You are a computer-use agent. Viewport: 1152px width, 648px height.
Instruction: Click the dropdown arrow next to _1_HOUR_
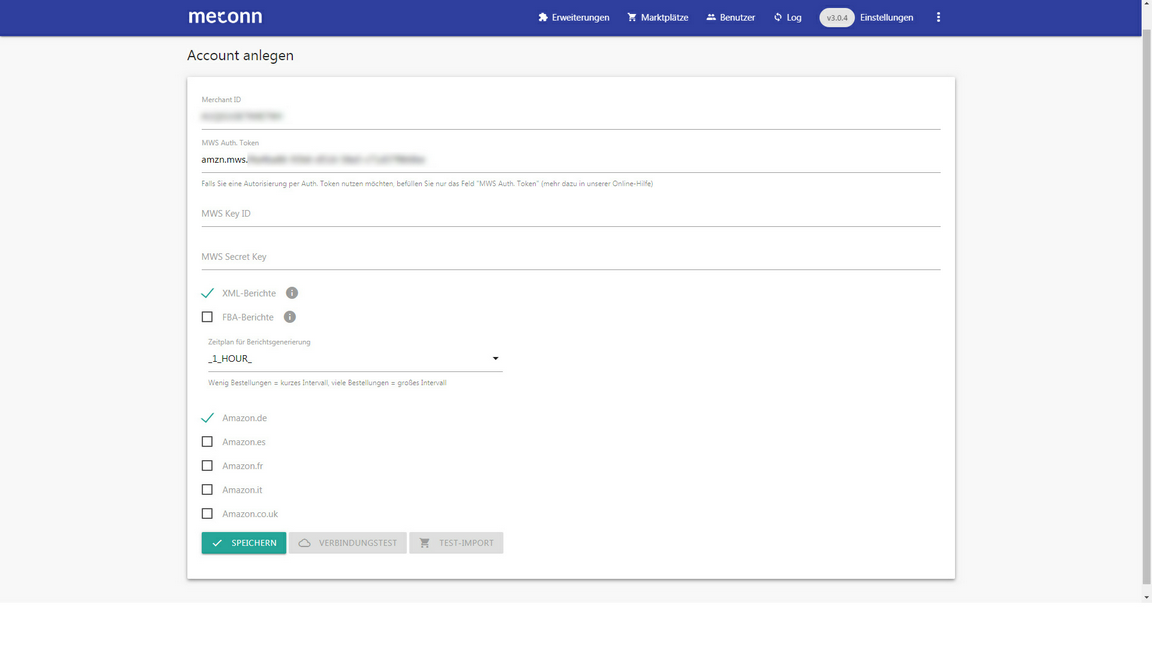pos(495,359)
